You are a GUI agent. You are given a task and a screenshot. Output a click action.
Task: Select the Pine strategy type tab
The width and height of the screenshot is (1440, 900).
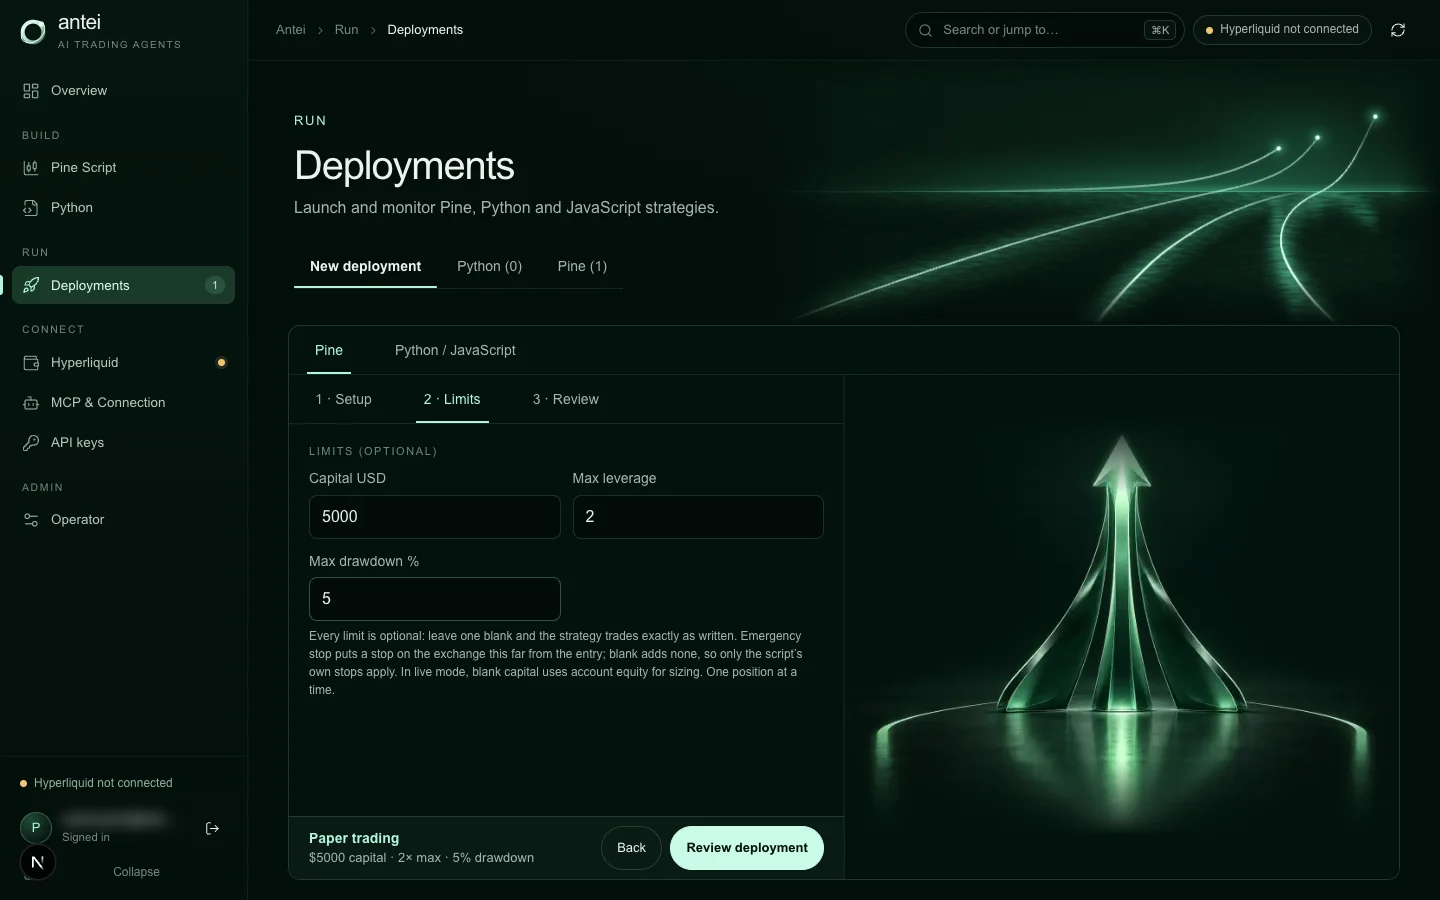coord(329,351)
